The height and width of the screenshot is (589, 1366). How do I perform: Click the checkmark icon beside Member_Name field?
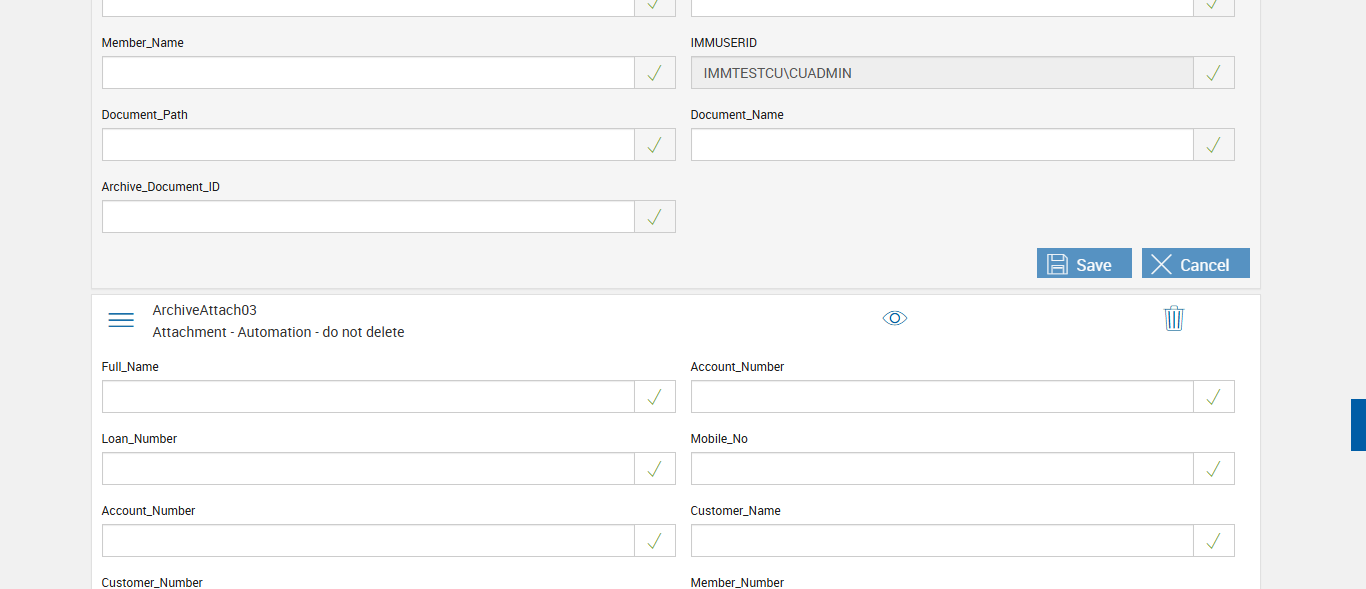click(x=654, y=73)
